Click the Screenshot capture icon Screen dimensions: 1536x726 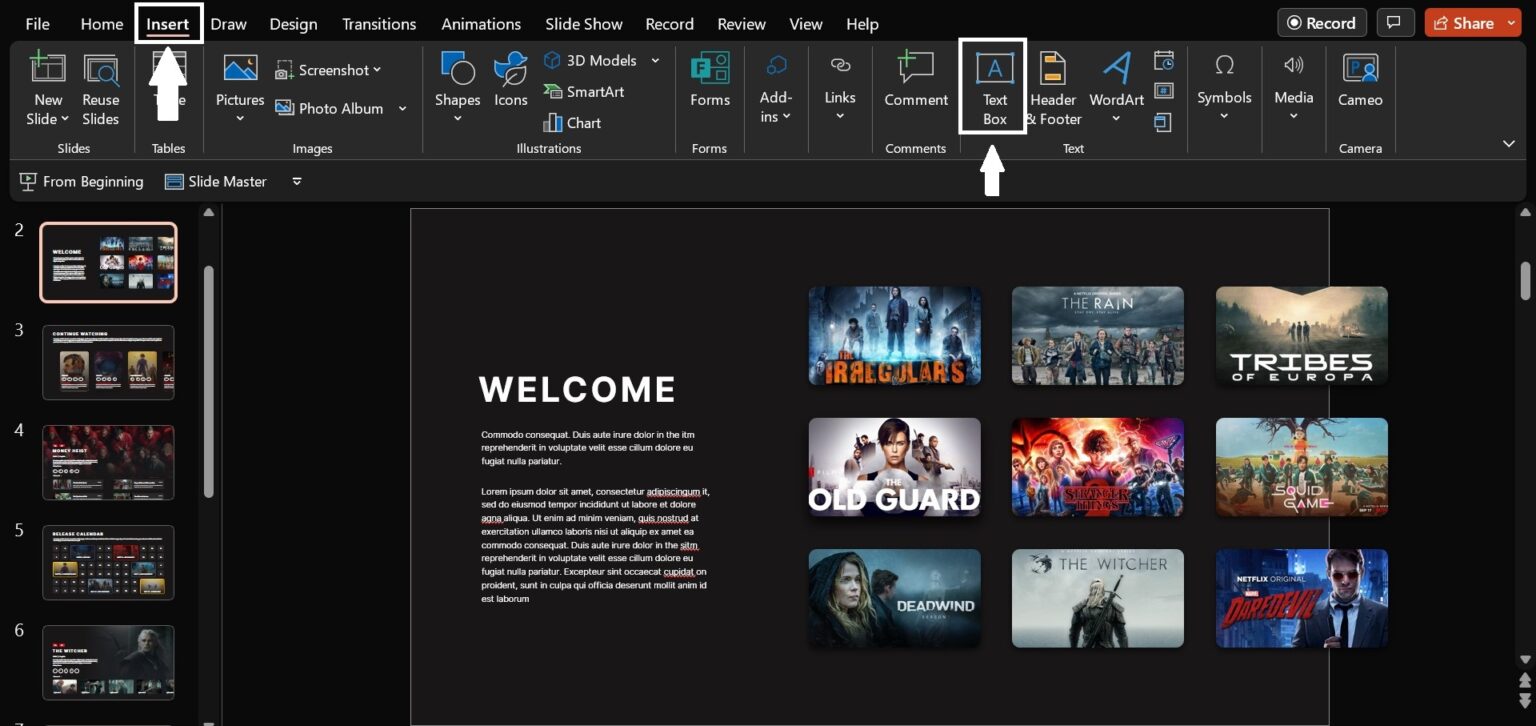pos(284,70)
